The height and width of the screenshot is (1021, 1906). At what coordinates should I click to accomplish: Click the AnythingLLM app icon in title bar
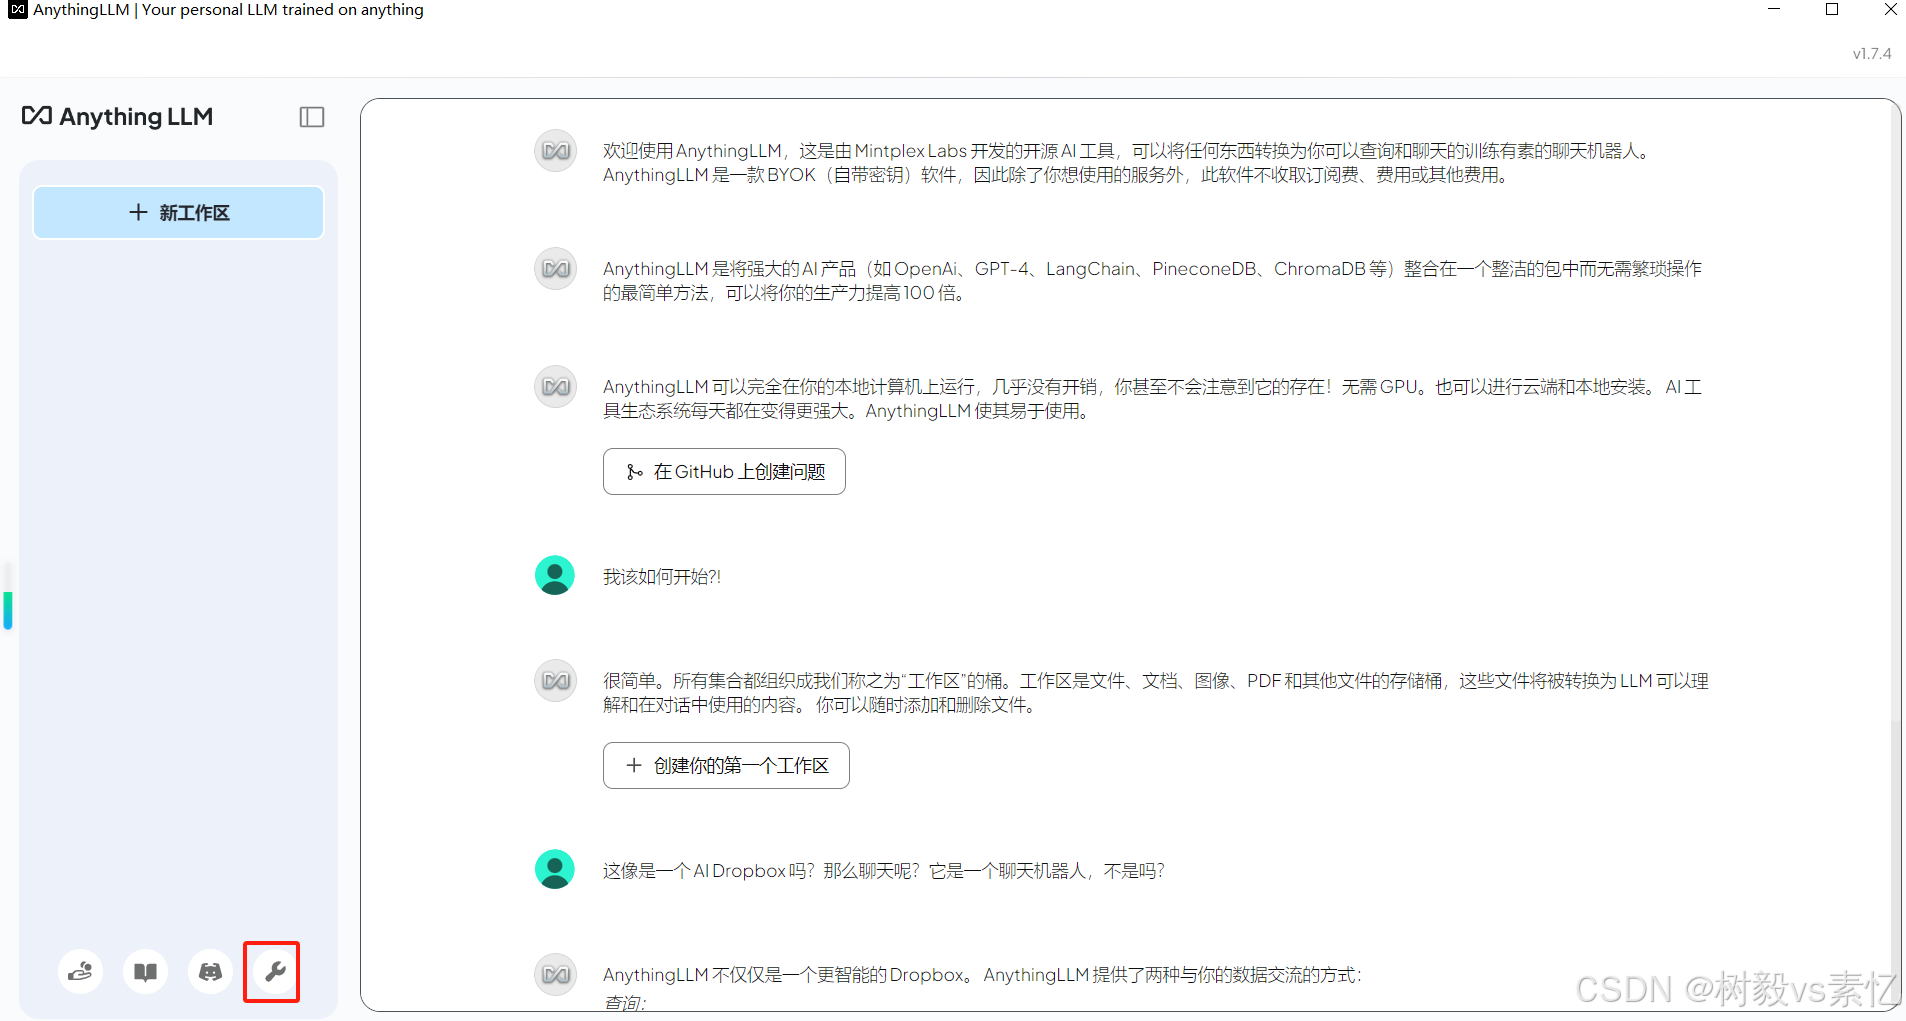17,10
